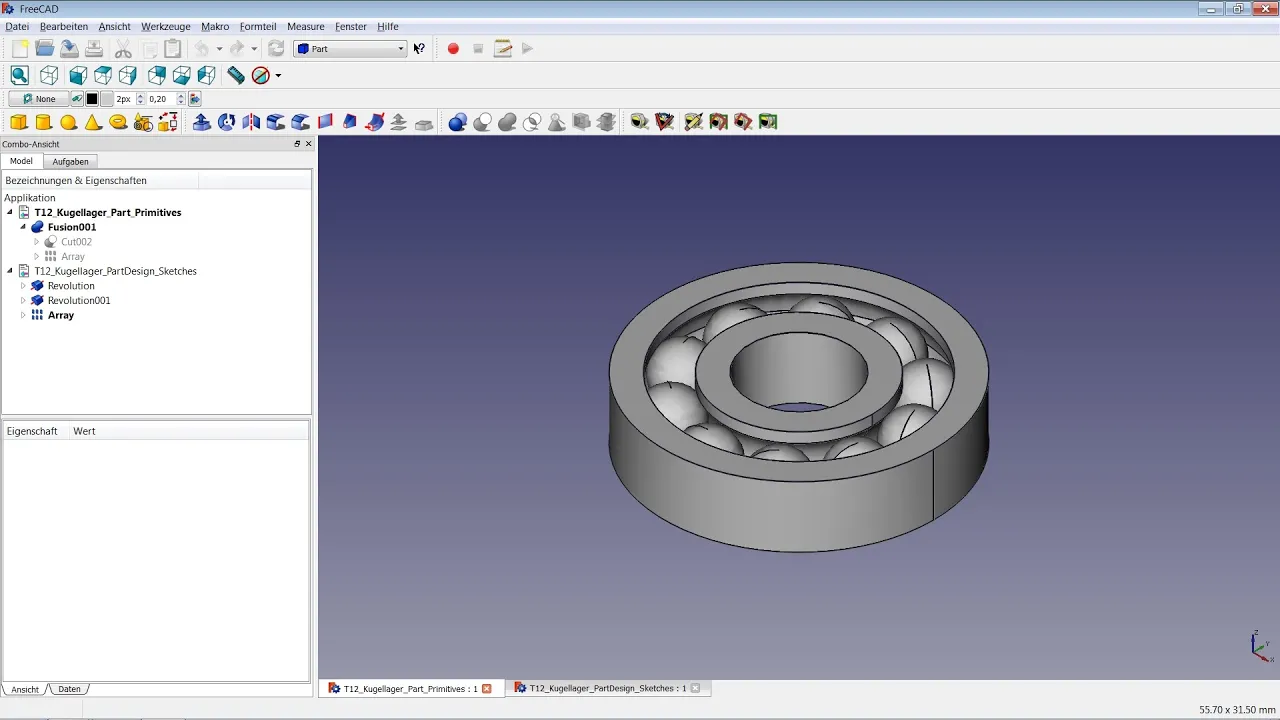This screenshot has width=1280, height=720.
Task: Open a file with the folder icon
Action: point(44,48)
